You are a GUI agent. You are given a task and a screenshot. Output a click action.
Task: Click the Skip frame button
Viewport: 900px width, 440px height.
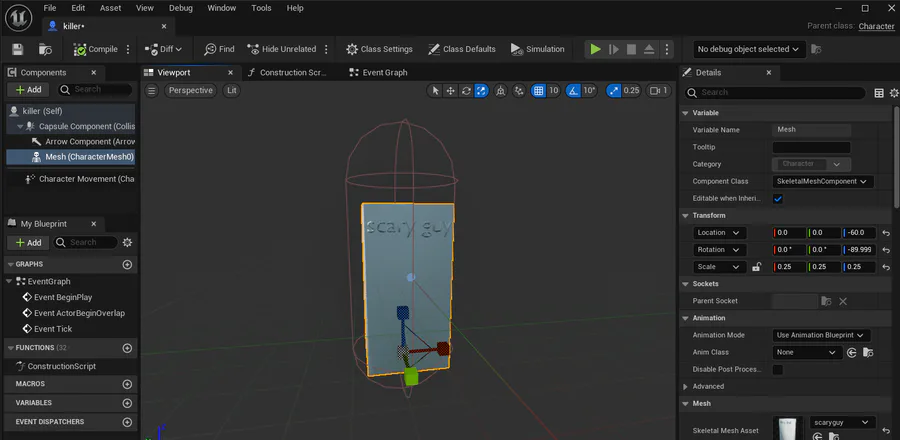point(614,49)
